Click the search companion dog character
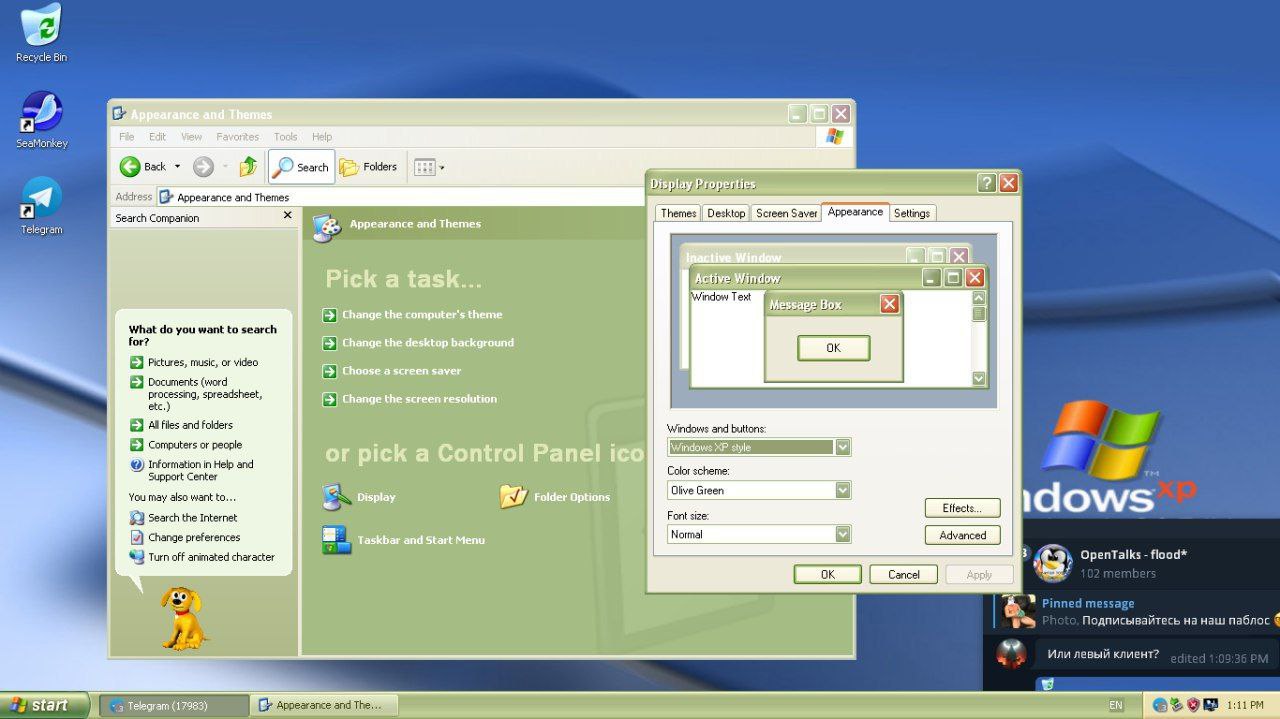The height and width of the screenshot is (719, 1280). click(184, 618)
